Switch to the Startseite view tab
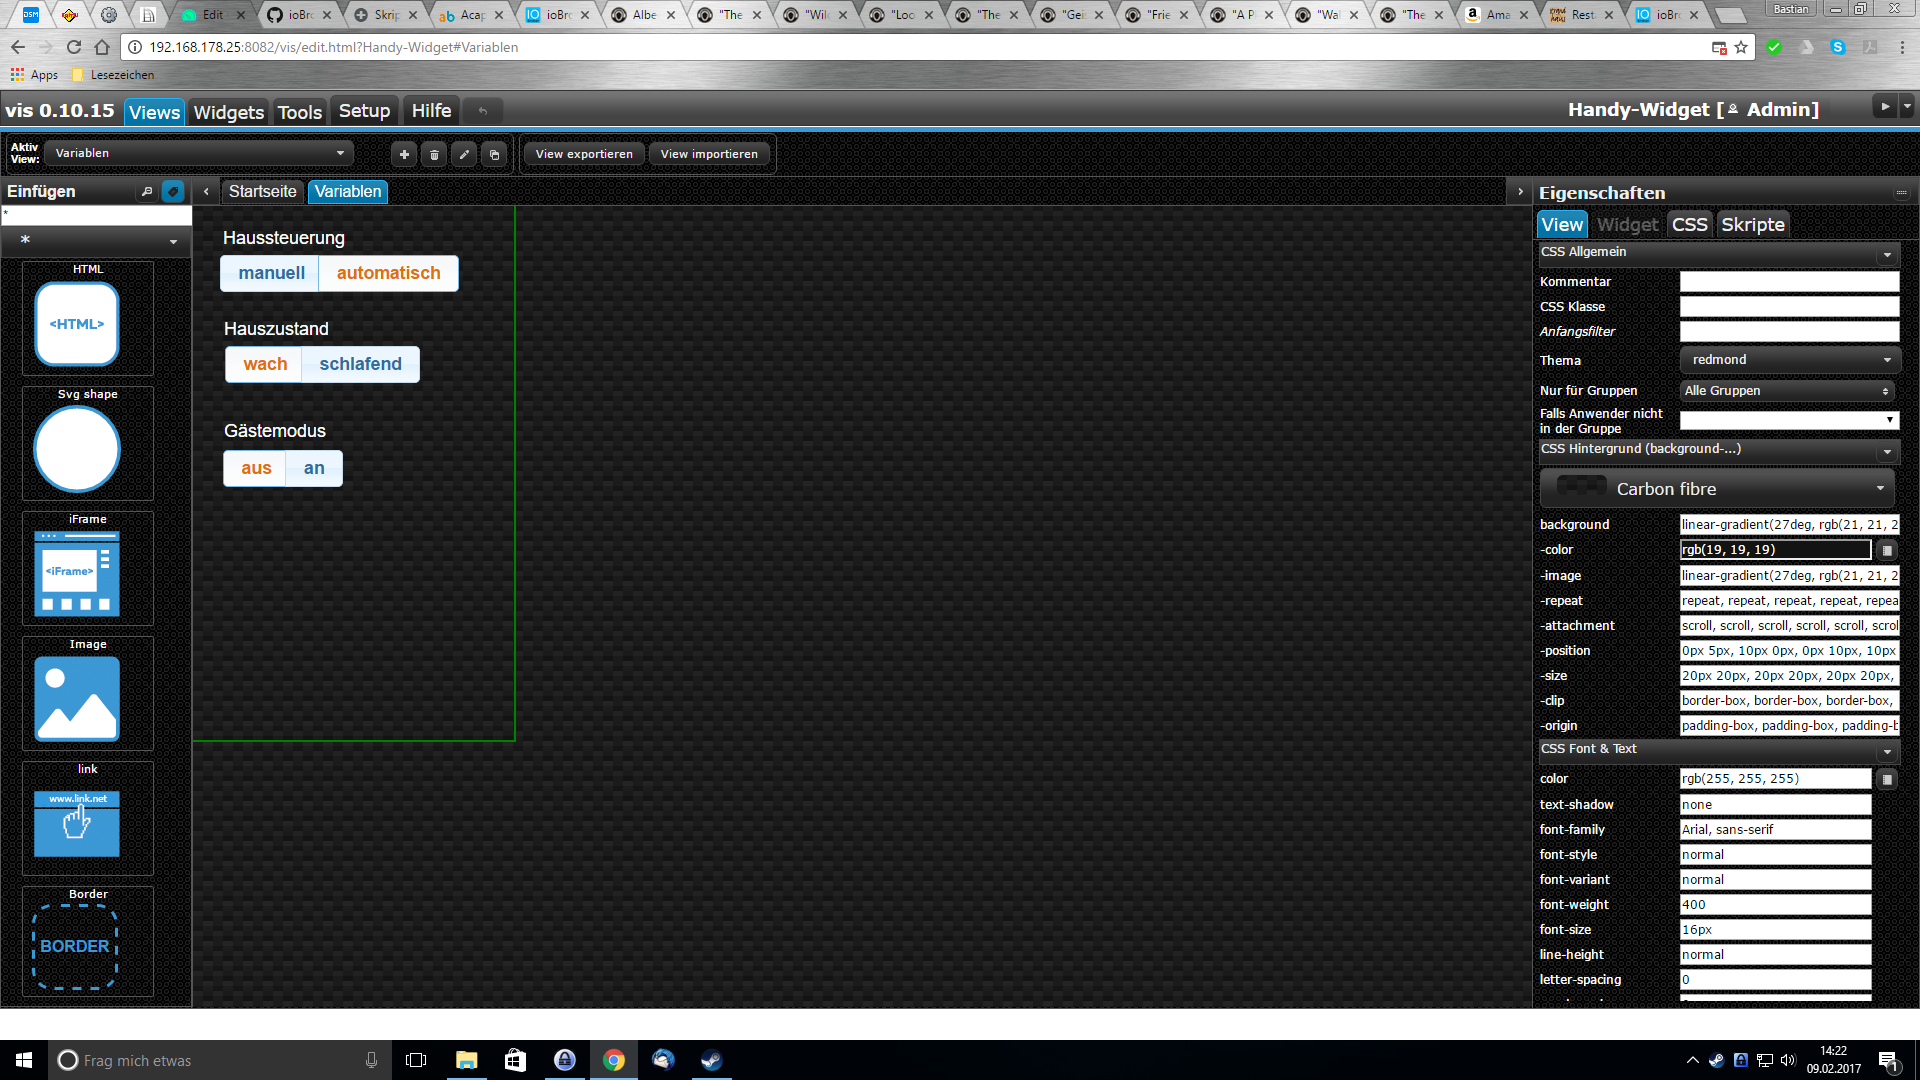This screenshot has width=1920, height=1080. [x=262, y=191]
